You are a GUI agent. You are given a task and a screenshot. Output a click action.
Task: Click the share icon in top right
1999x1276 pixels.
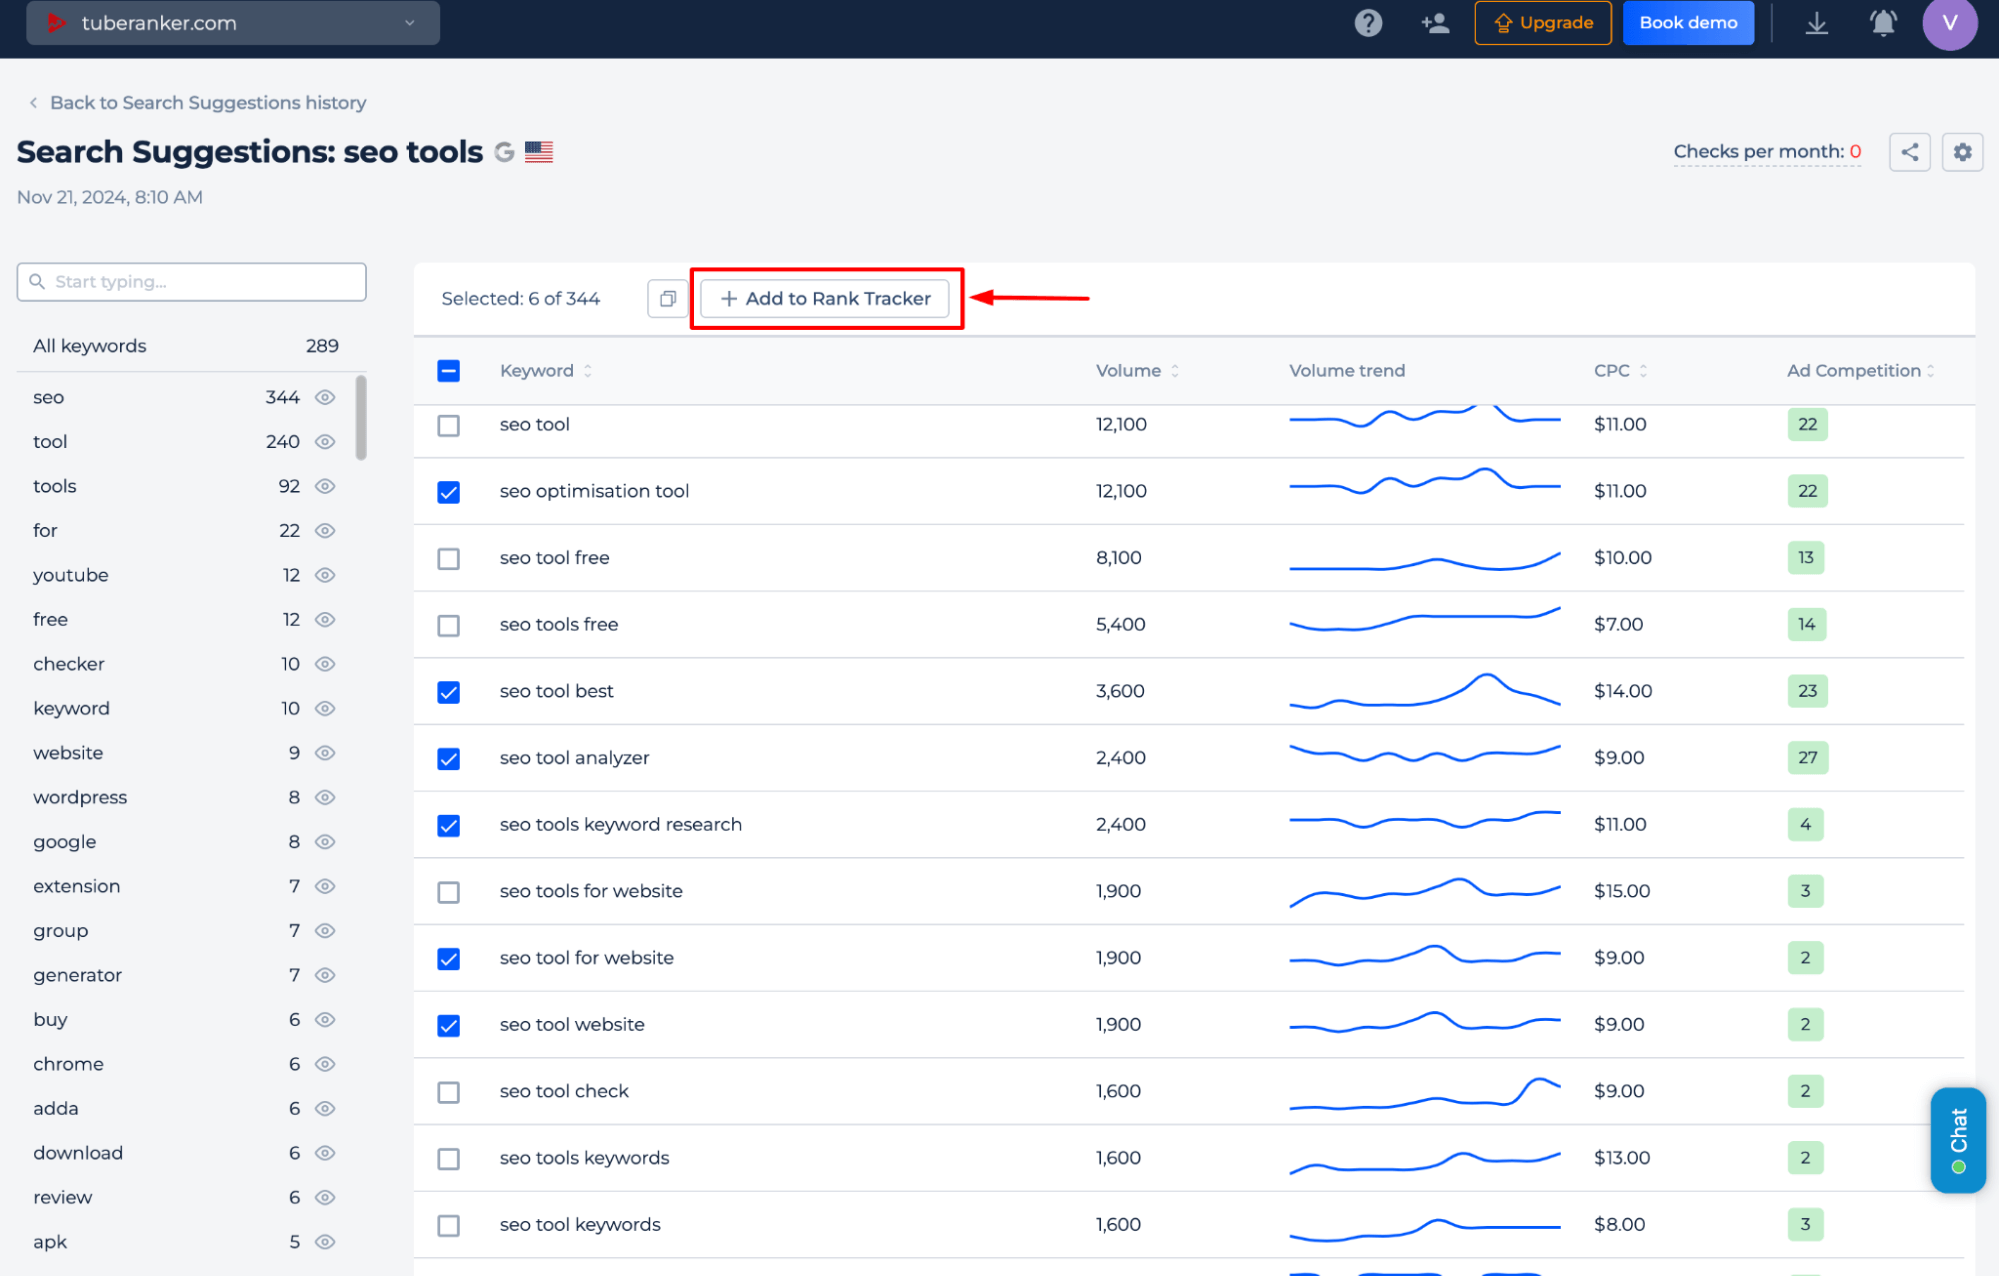1909,151
